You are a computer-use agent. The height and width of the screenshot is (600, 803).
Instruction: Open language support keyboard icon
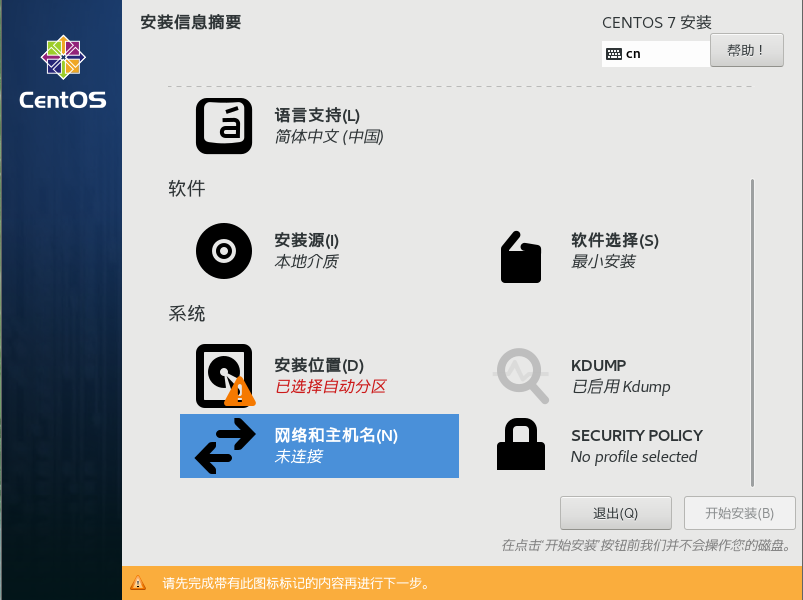coord(224,126)
